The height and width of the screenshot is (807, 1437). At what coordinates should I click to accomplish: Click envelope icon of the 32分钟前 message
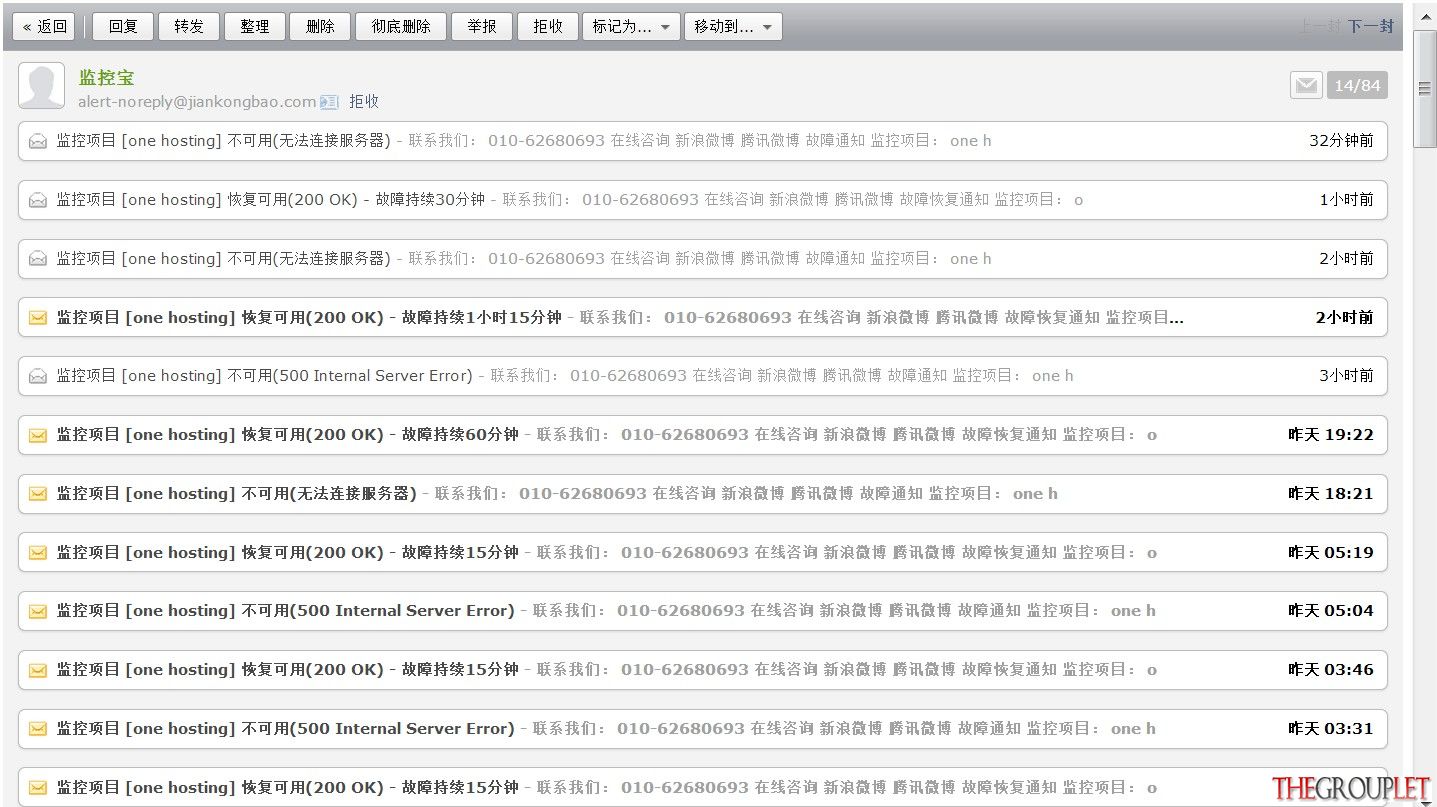pyautogui.click(x=38, y=142)
